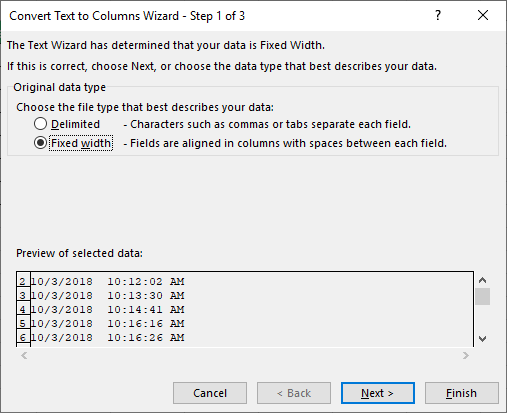
Task: Click the preview scroll up arrow
Action: pyautogui.click(x=482, y=280)
